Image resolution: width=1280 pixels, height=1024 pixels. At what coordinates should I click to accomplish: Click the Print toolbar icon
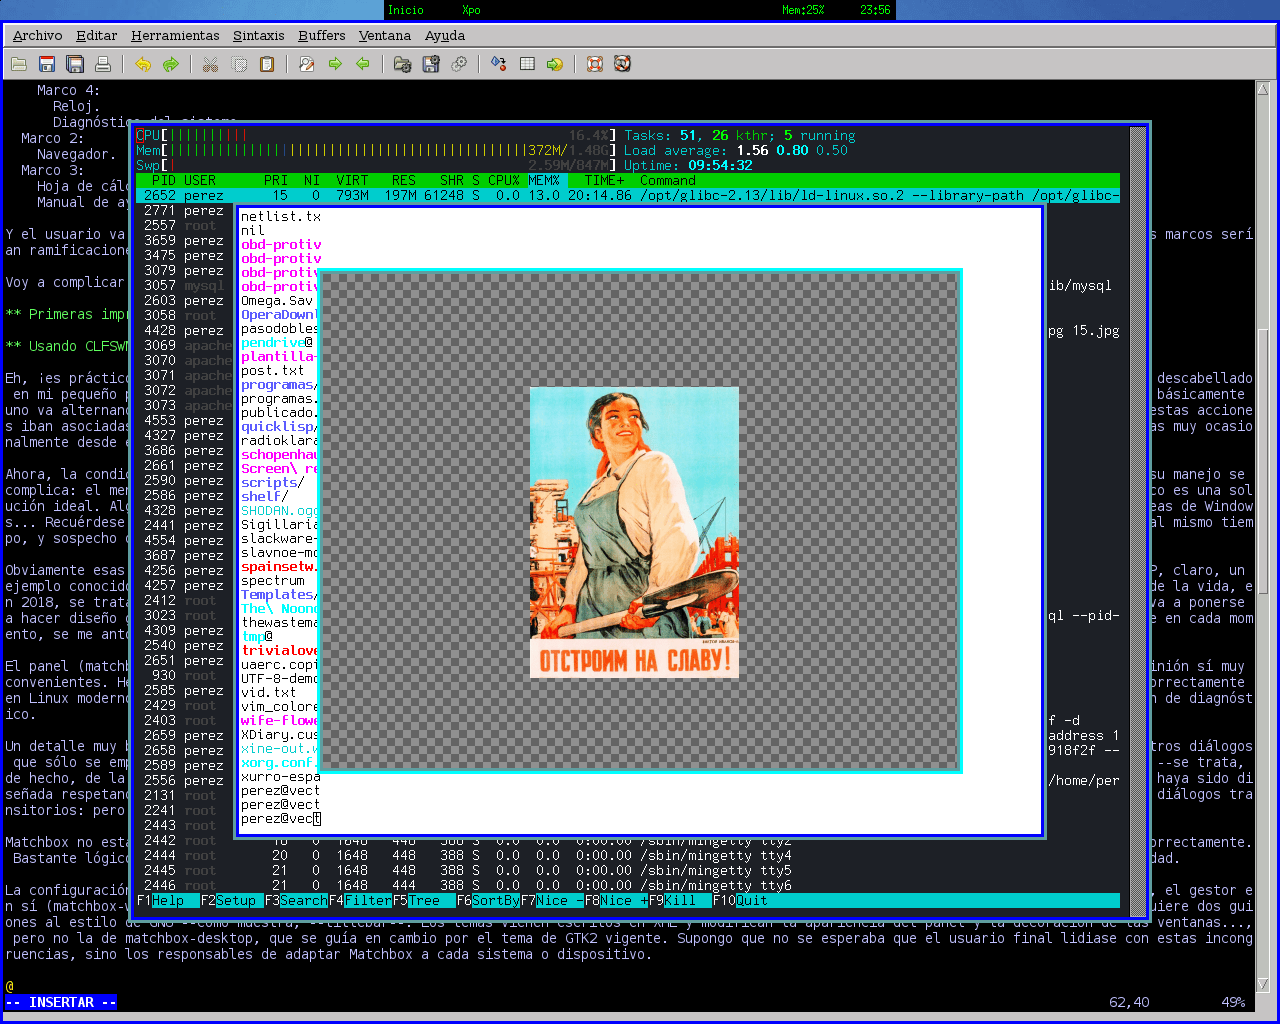point(103,64)
